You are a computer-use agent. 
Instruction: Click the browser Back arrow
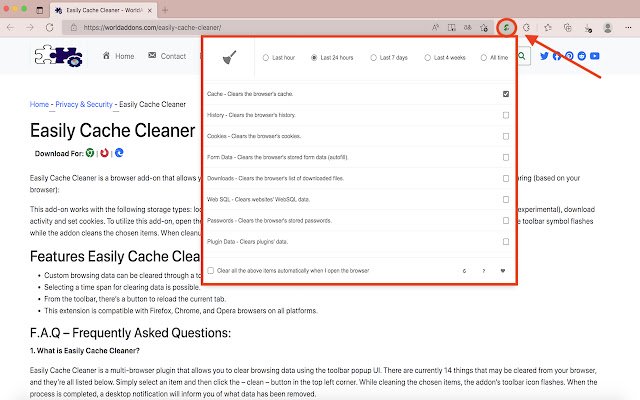coord(10,27)
